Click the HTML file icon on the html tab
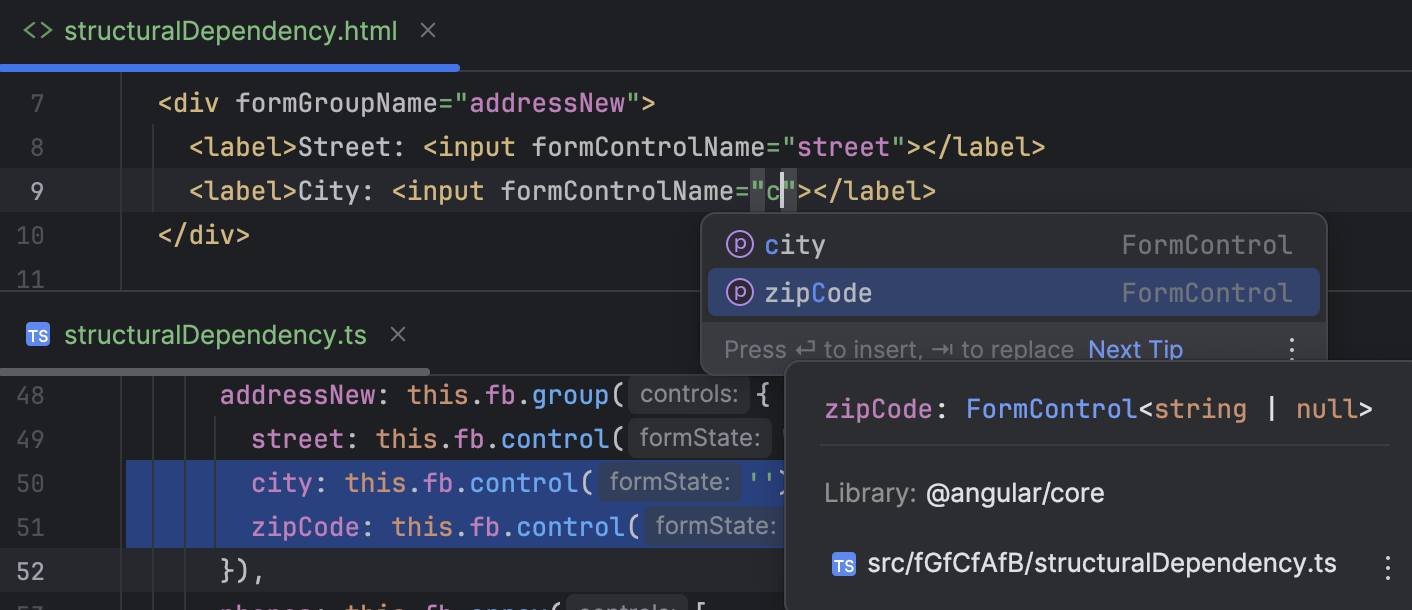 [x=37, y=31]
